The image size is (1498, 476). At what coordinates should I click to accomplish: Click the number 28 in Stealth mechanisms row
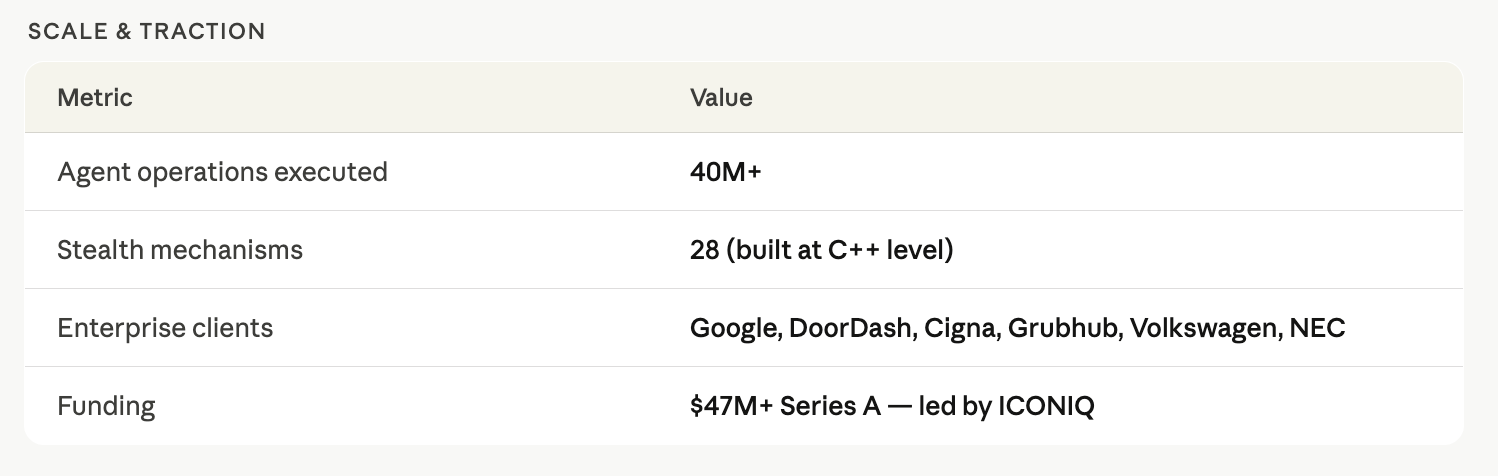coord(704,250)
